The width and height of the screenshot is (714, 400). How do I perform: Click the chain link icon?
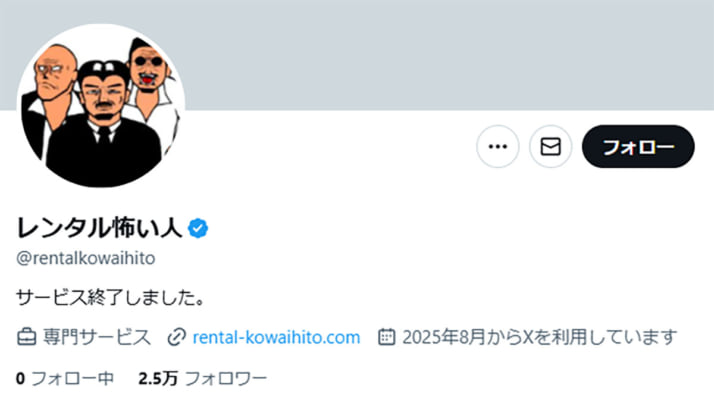pyautogui.click(x=177, y=337)
